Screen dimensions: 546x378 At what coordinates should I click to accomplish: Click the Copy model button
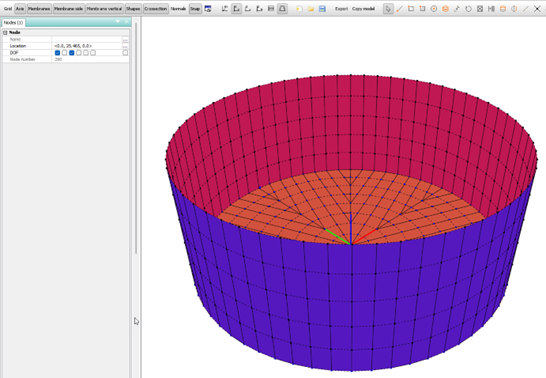pyautogui.click(x=364, y=9)
